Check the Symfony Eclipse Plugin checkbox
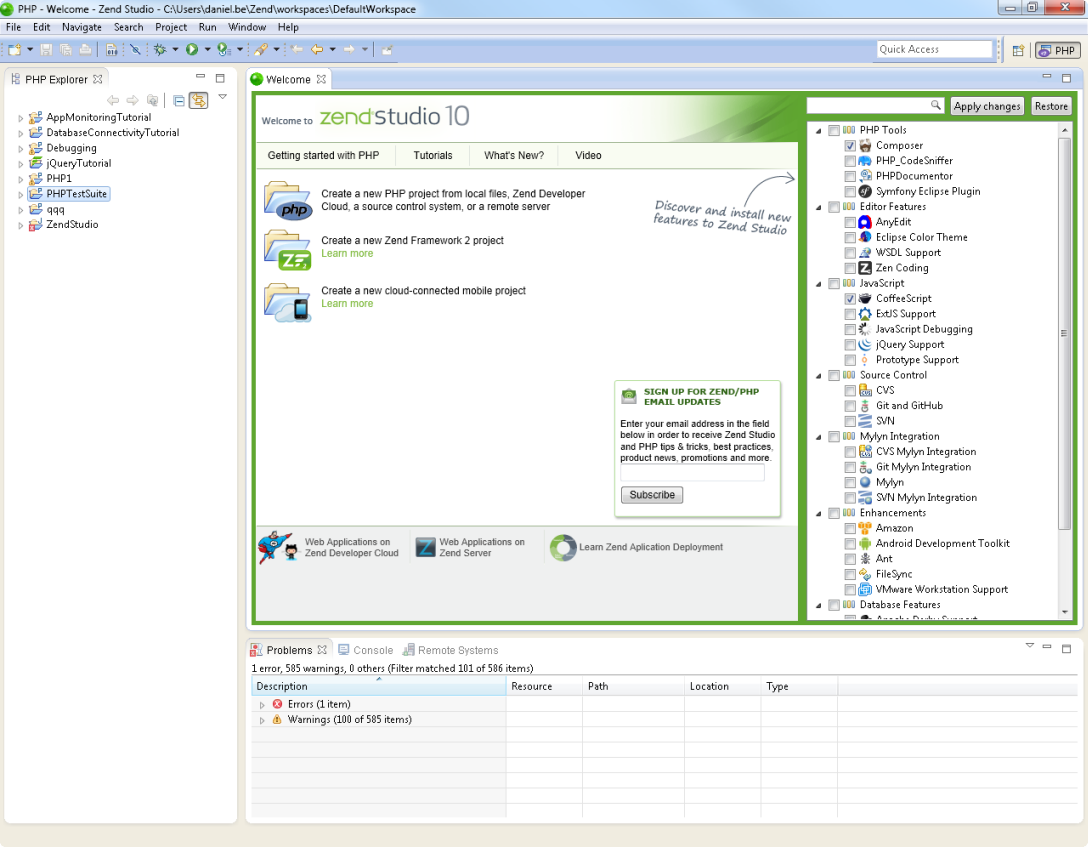The image size is (1088, 847). [x=850, y=191]
